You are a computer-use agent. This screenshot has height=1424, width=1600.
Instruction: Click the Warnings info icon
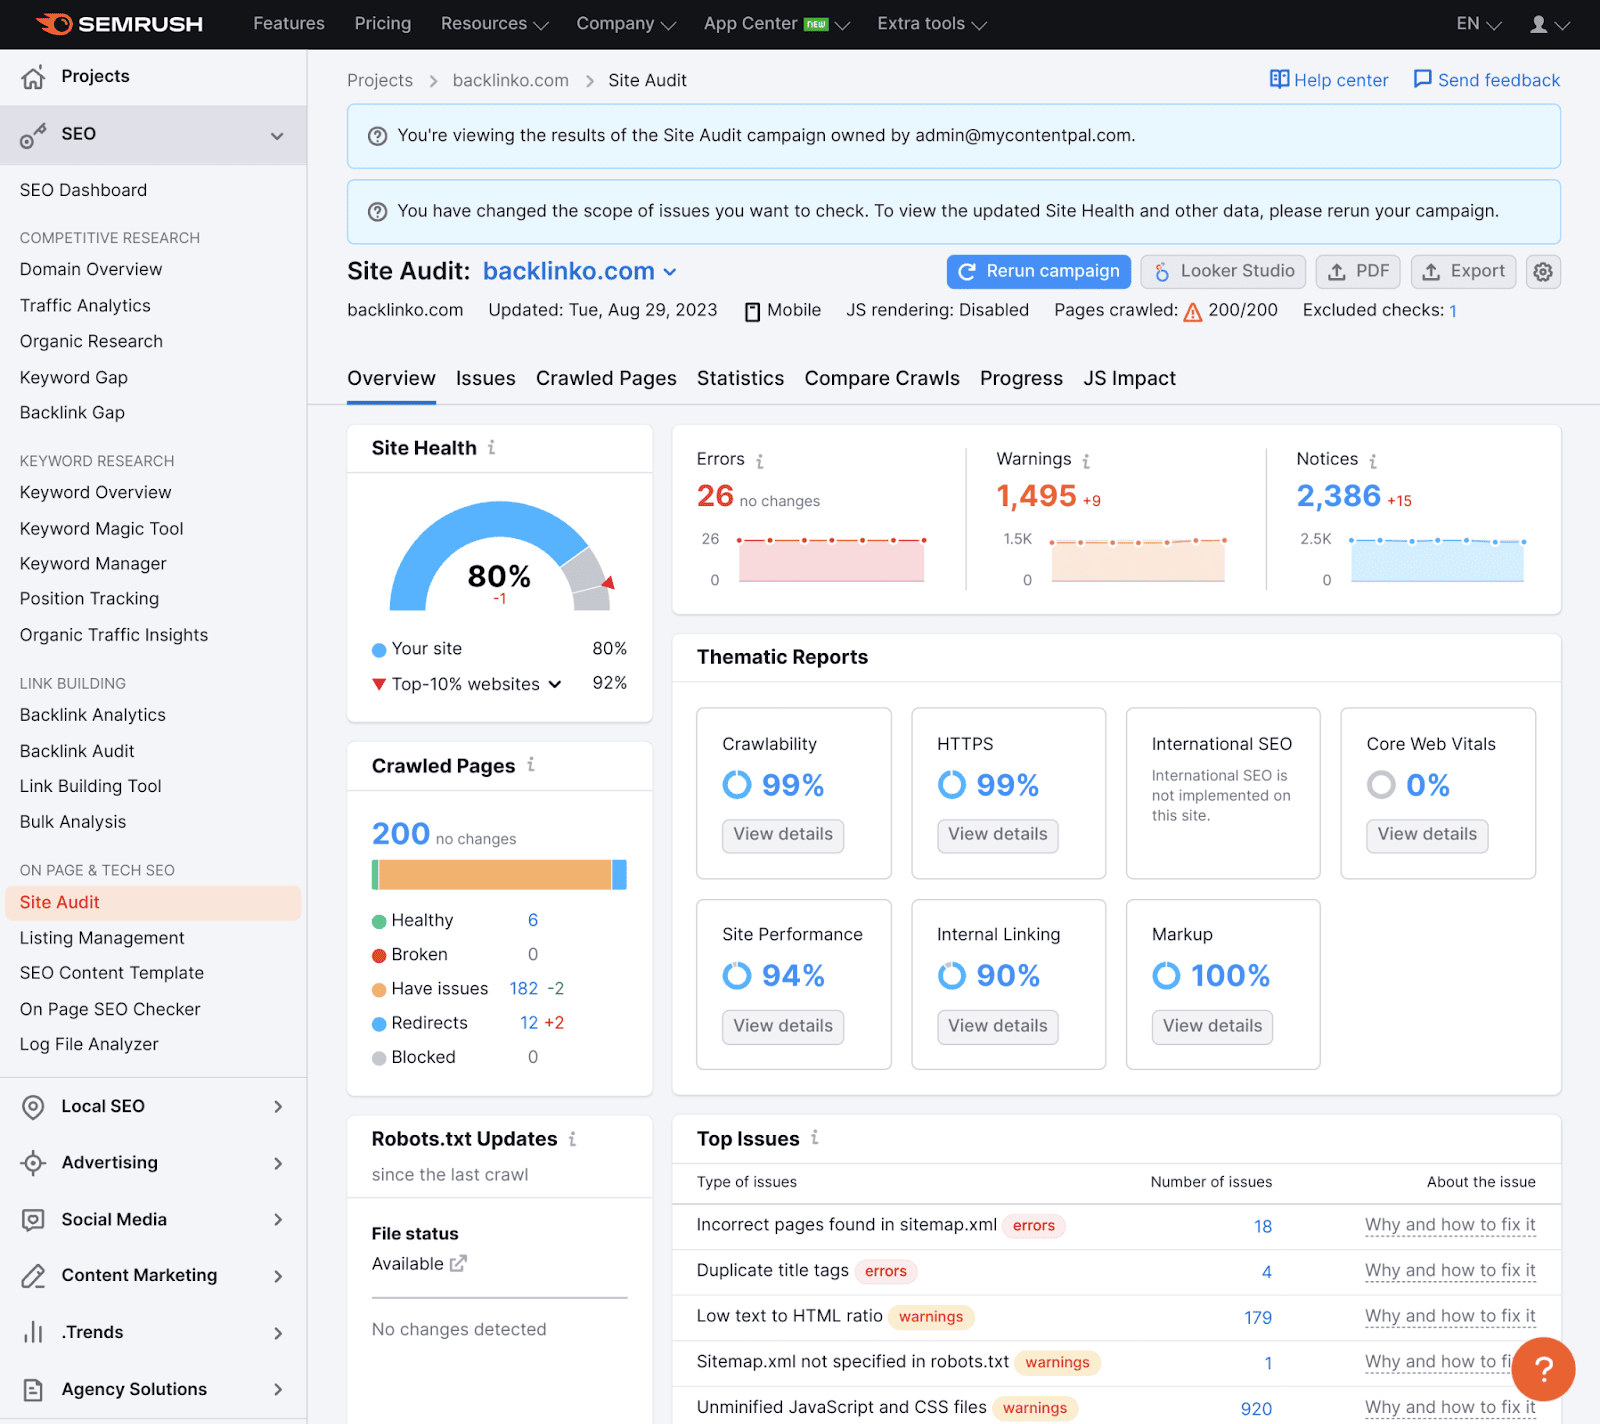pos(1086,461)
